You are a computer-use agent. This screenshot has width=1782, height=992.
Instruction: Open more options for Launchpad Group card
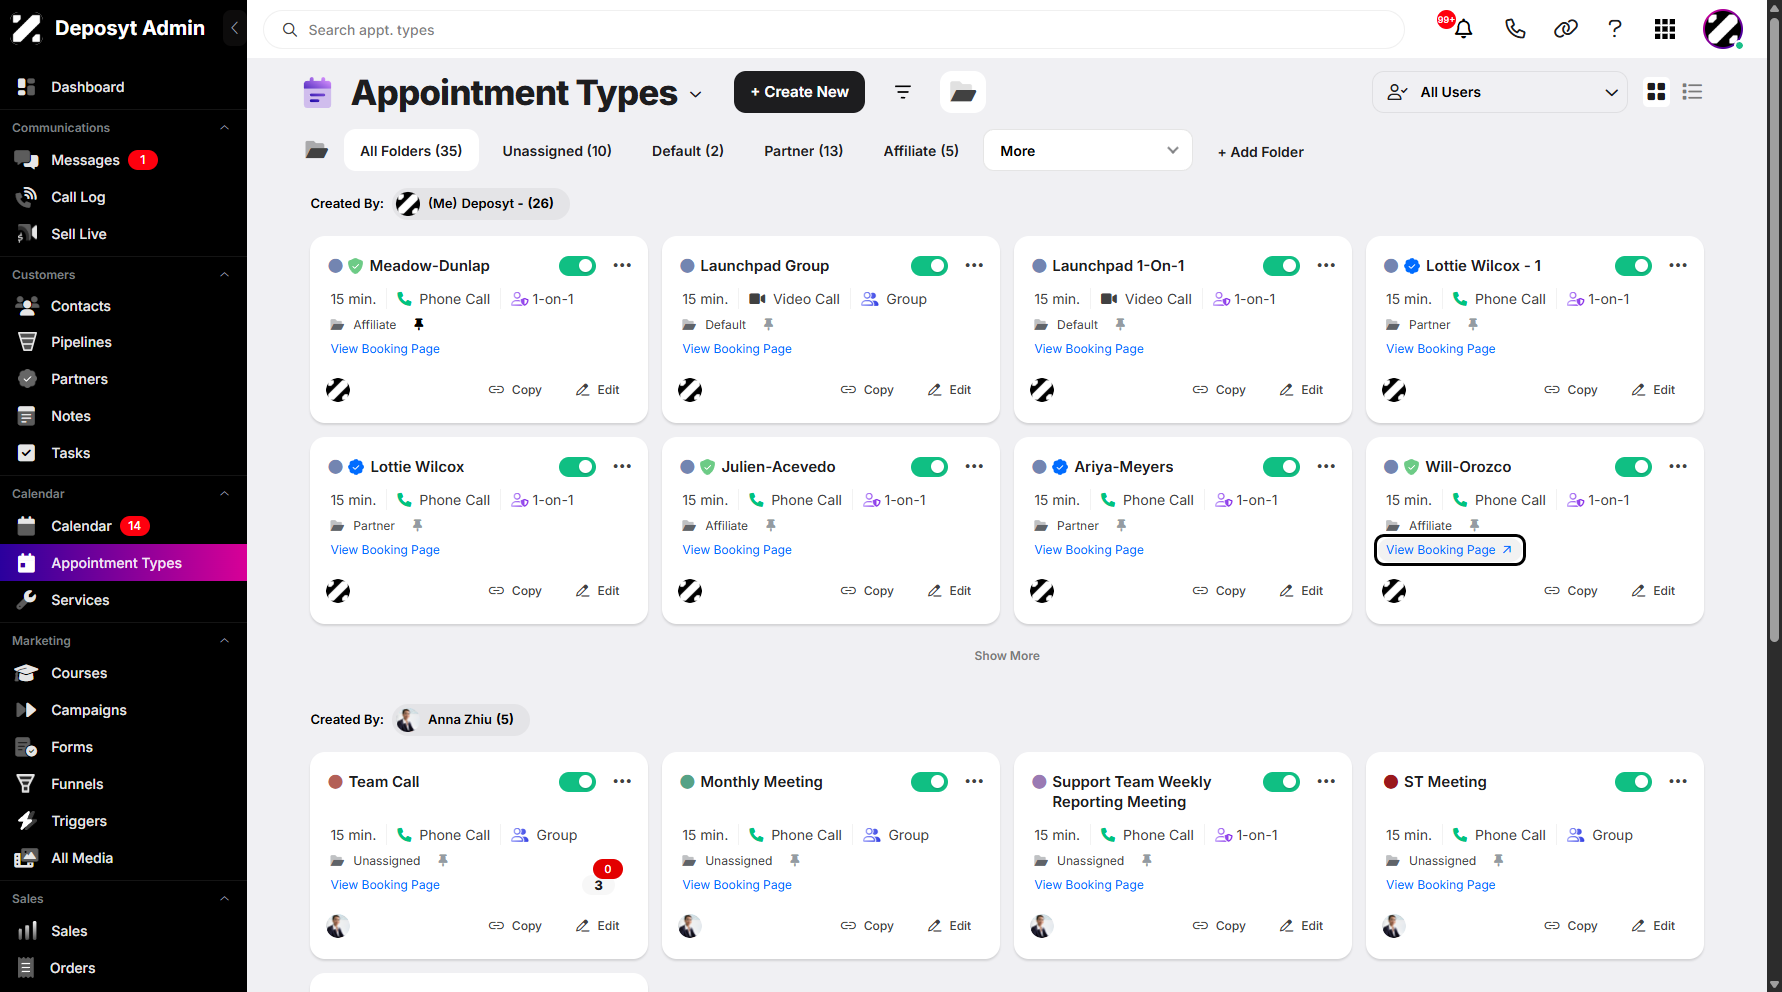[974, 266]
